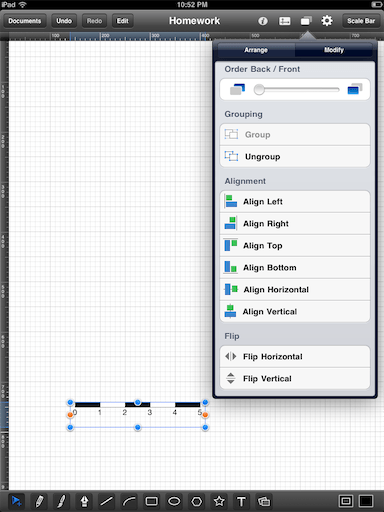The height and width of the screenshot is (512, 384).
Task: Tap bring to front icon
Action: click(x=355, y=89)
